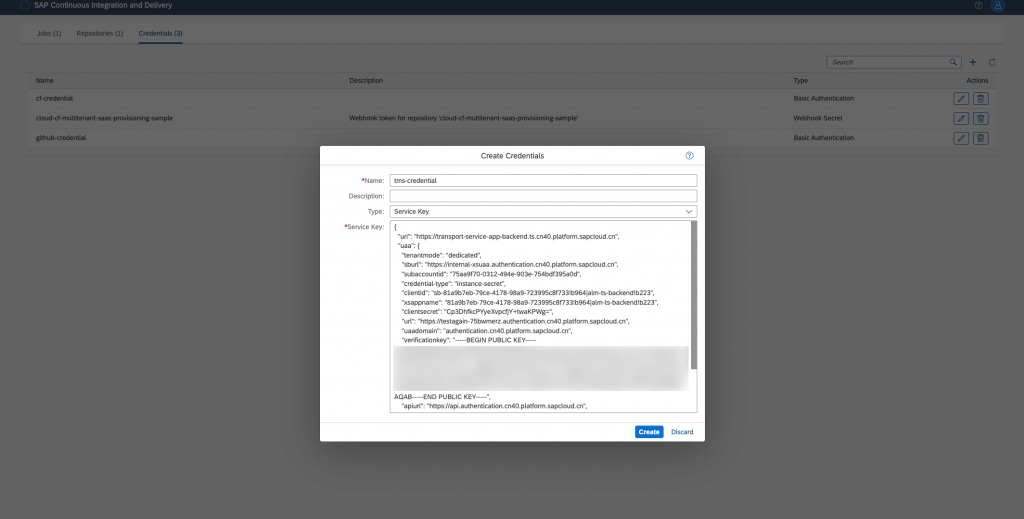This screenshot has height=519, width=1024.
Task: Select the cf-credential row name
Action: pyautogui.click(x=54, y=99)
